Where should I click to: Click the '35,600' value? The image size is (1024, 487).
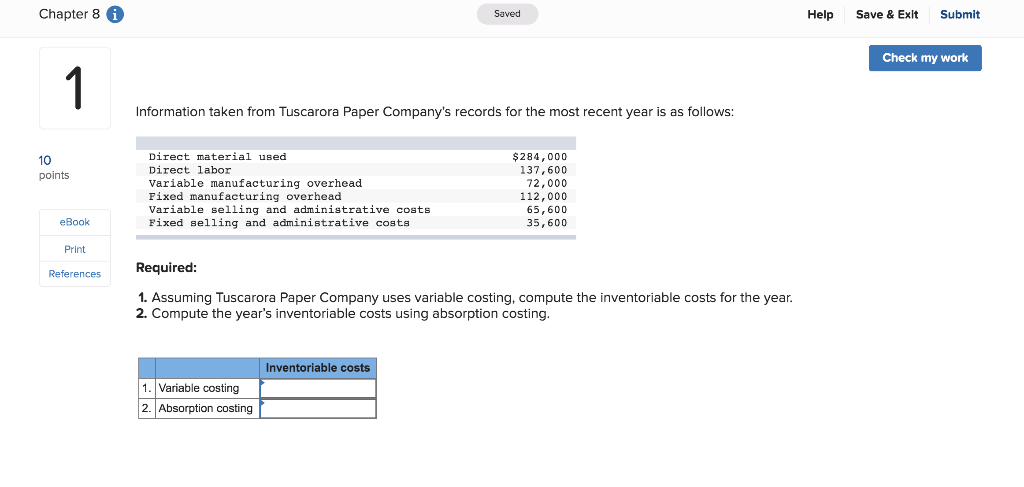coord(547,223)
